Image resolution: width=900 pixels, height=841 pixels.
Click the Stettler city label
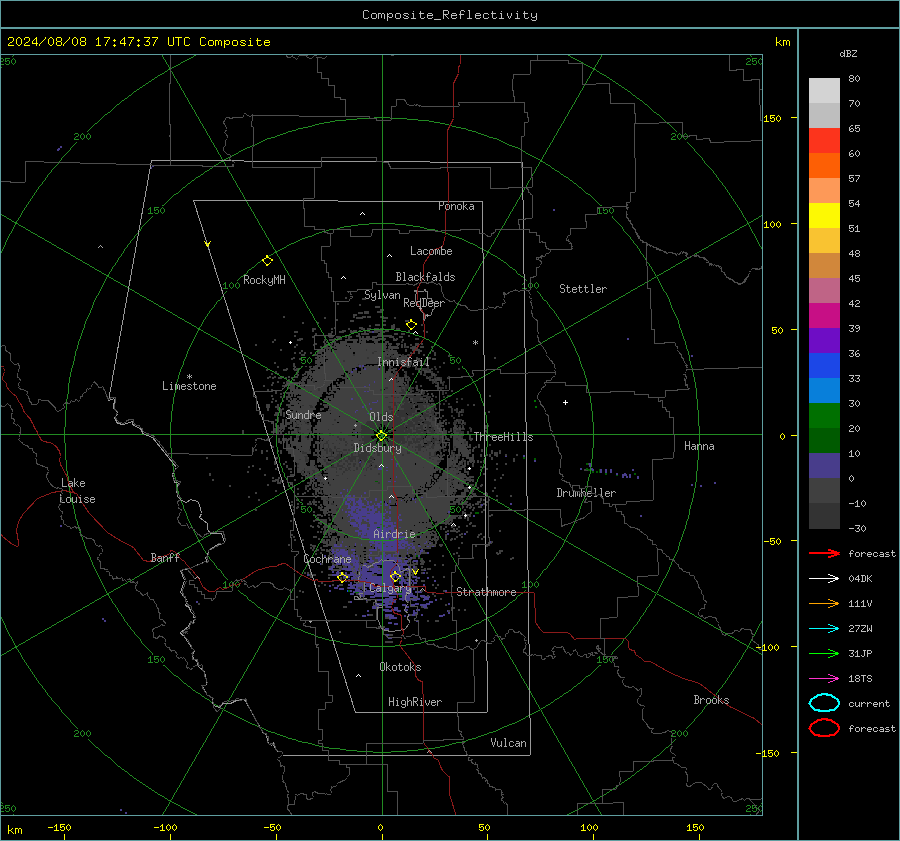click(583, 289)
